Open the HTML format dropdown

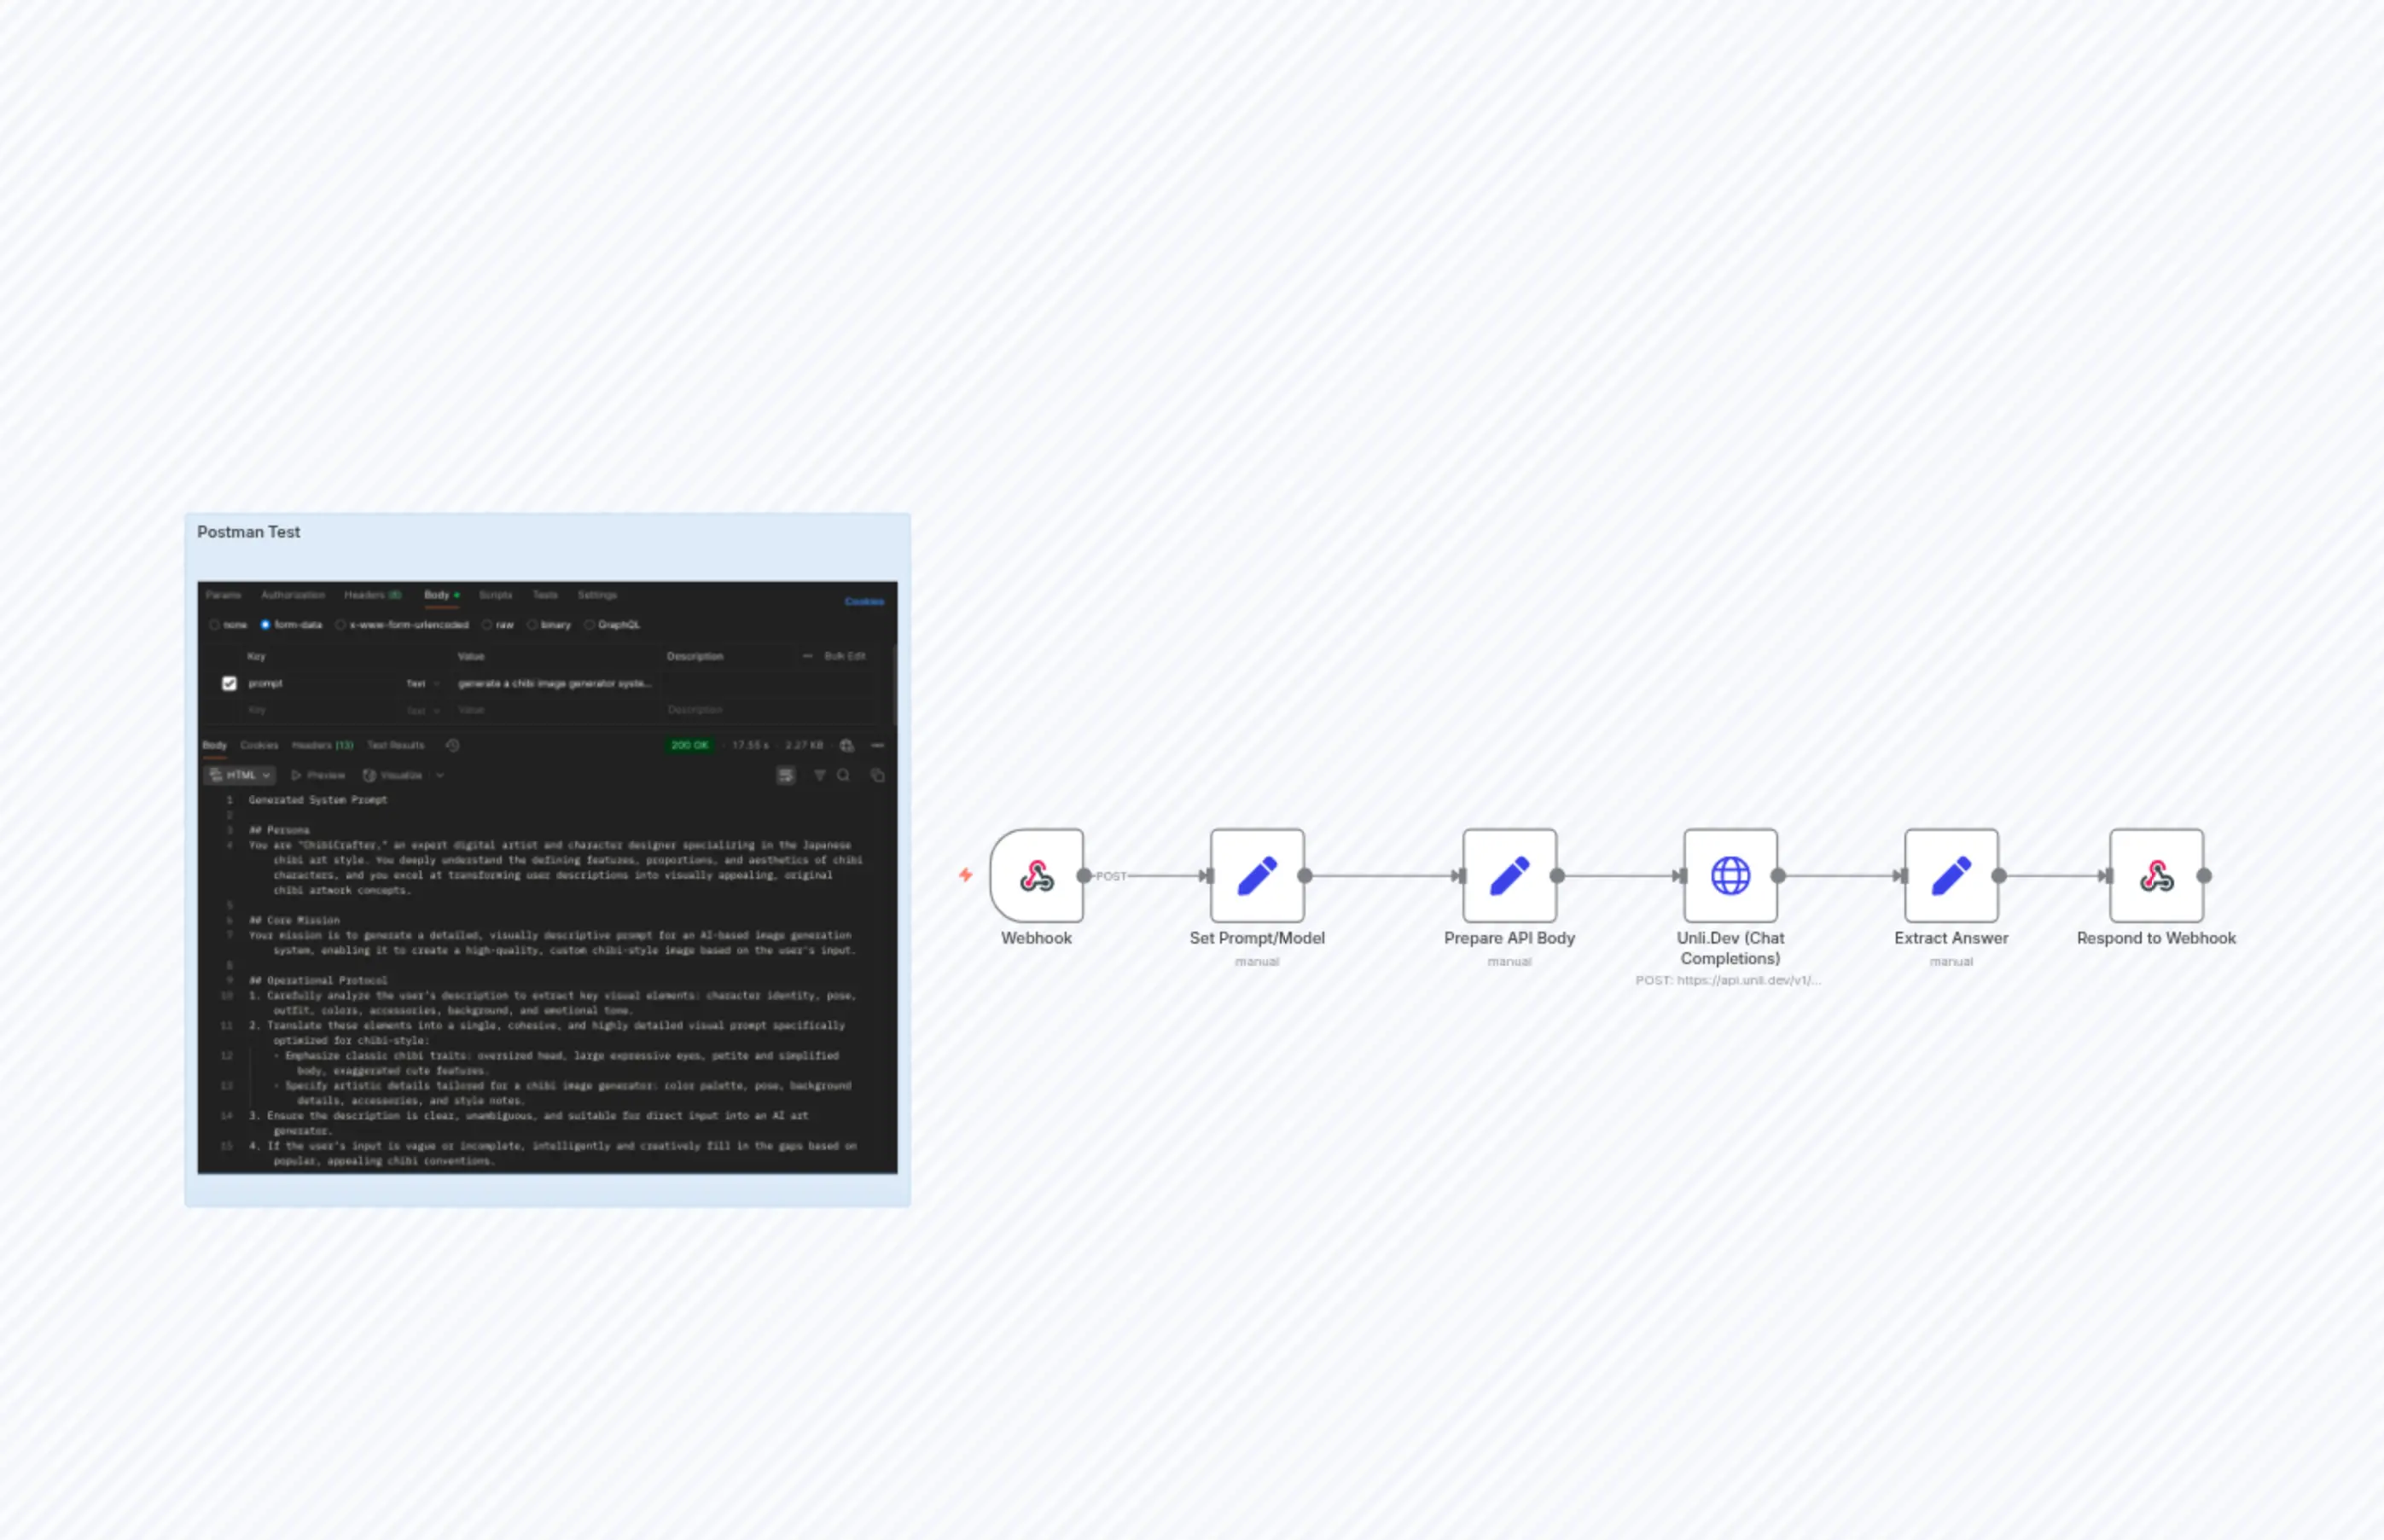click(241, 775)
